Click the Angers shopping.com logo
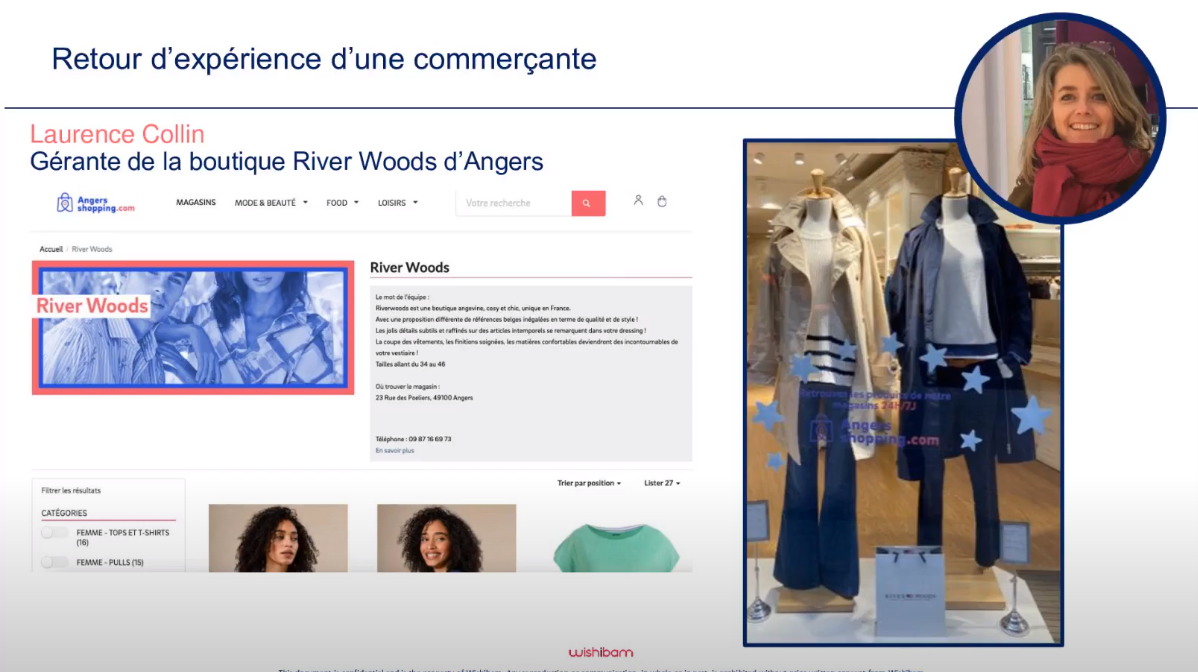The image size is (1198, 672). [x=96, y=203]
